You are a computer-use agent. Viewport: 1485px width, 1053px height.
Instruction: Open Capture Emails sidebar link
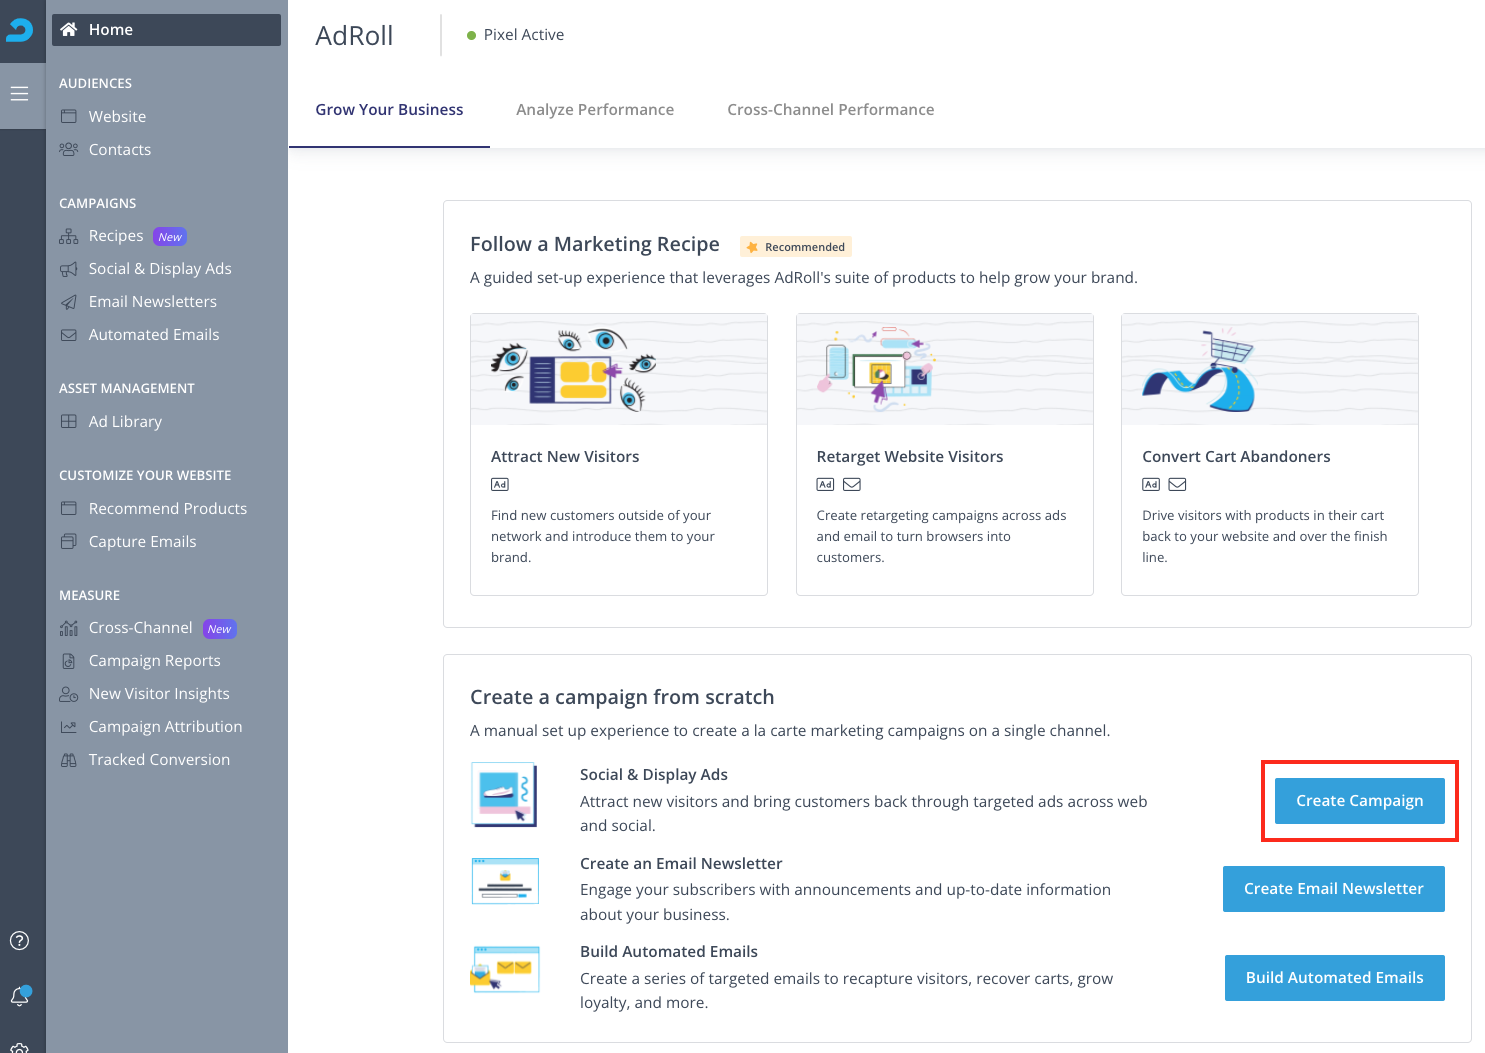(142, 542)
